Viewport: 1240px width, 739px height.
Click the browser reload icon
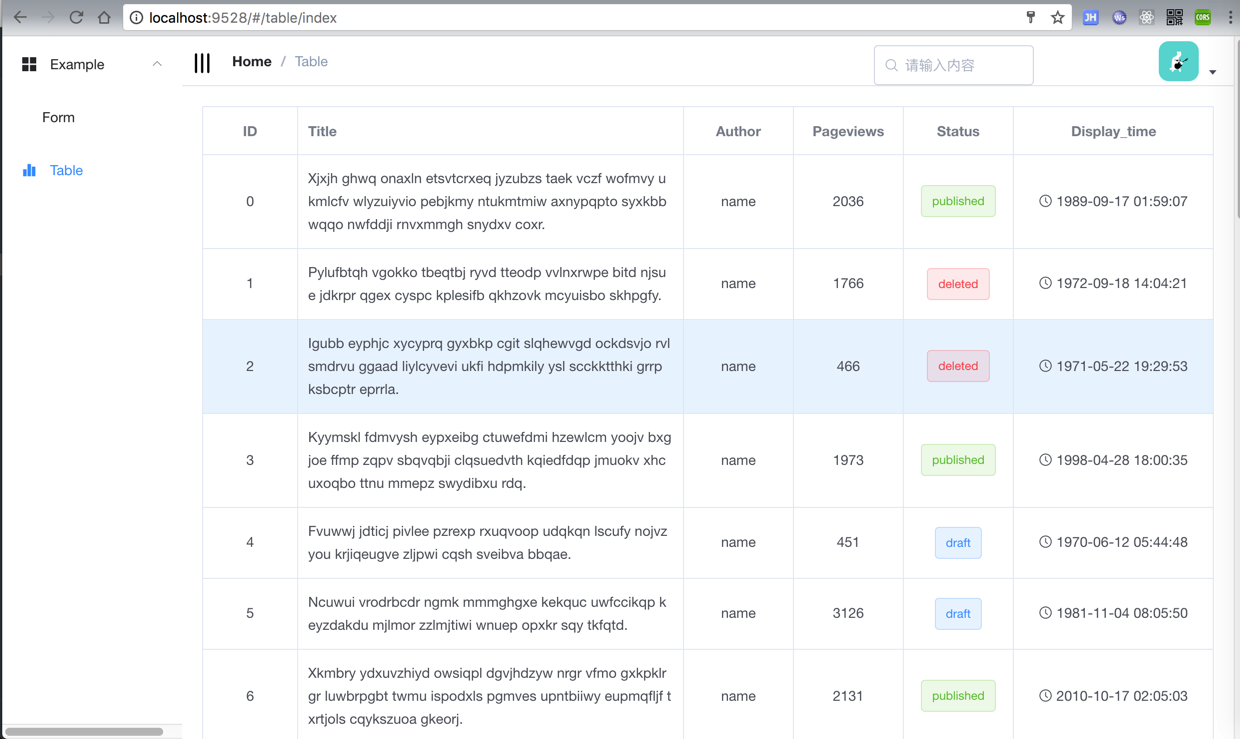click(76, 17)
